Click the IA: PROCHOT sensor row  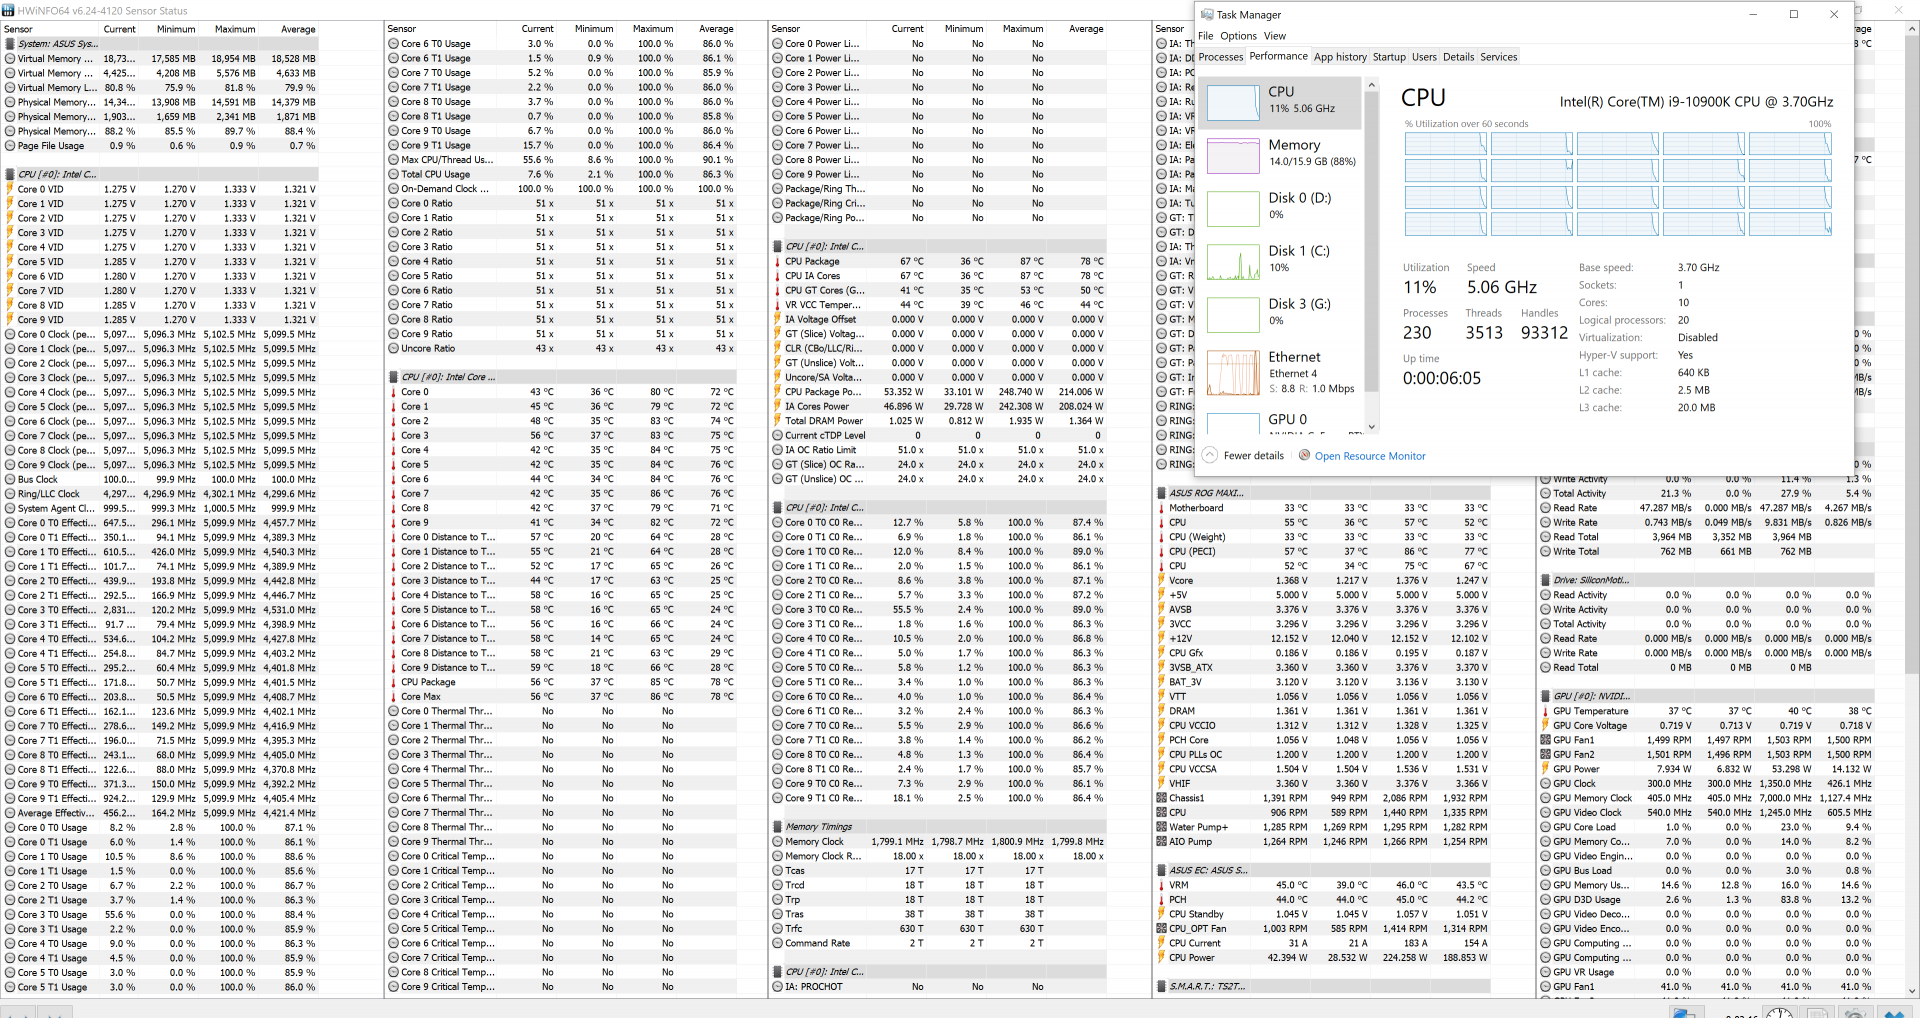coord(939,987)
